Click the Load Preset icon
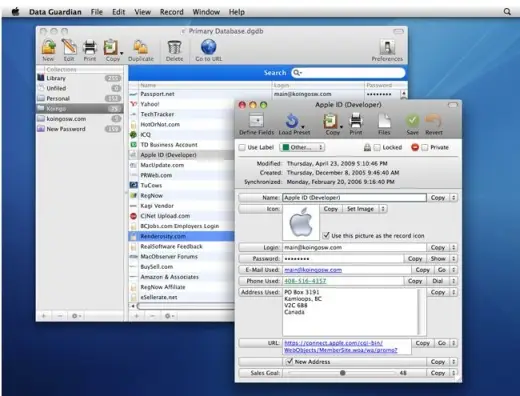520x396 pixels. pyautogui.click(x=292, y=121)
